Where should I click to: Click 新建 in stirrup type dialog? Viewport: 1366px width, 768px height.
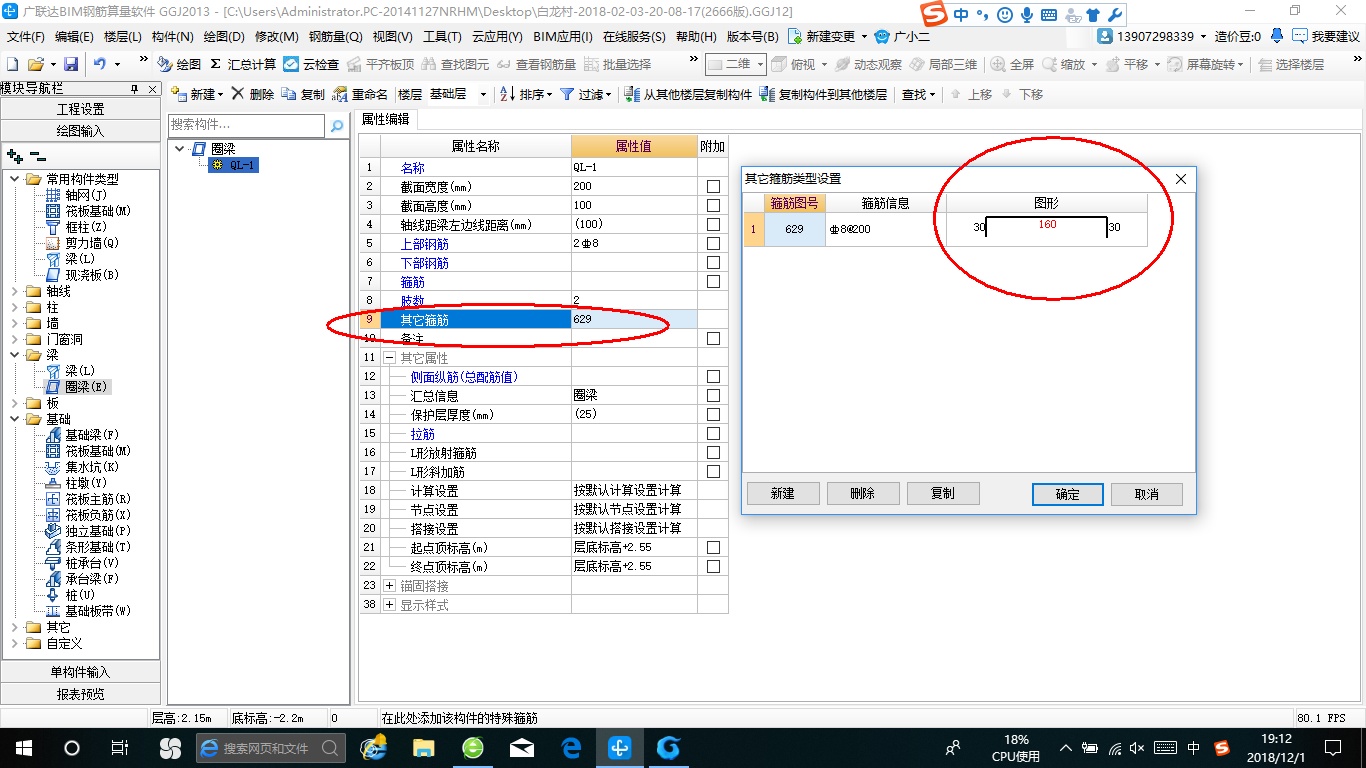(783, 493)
